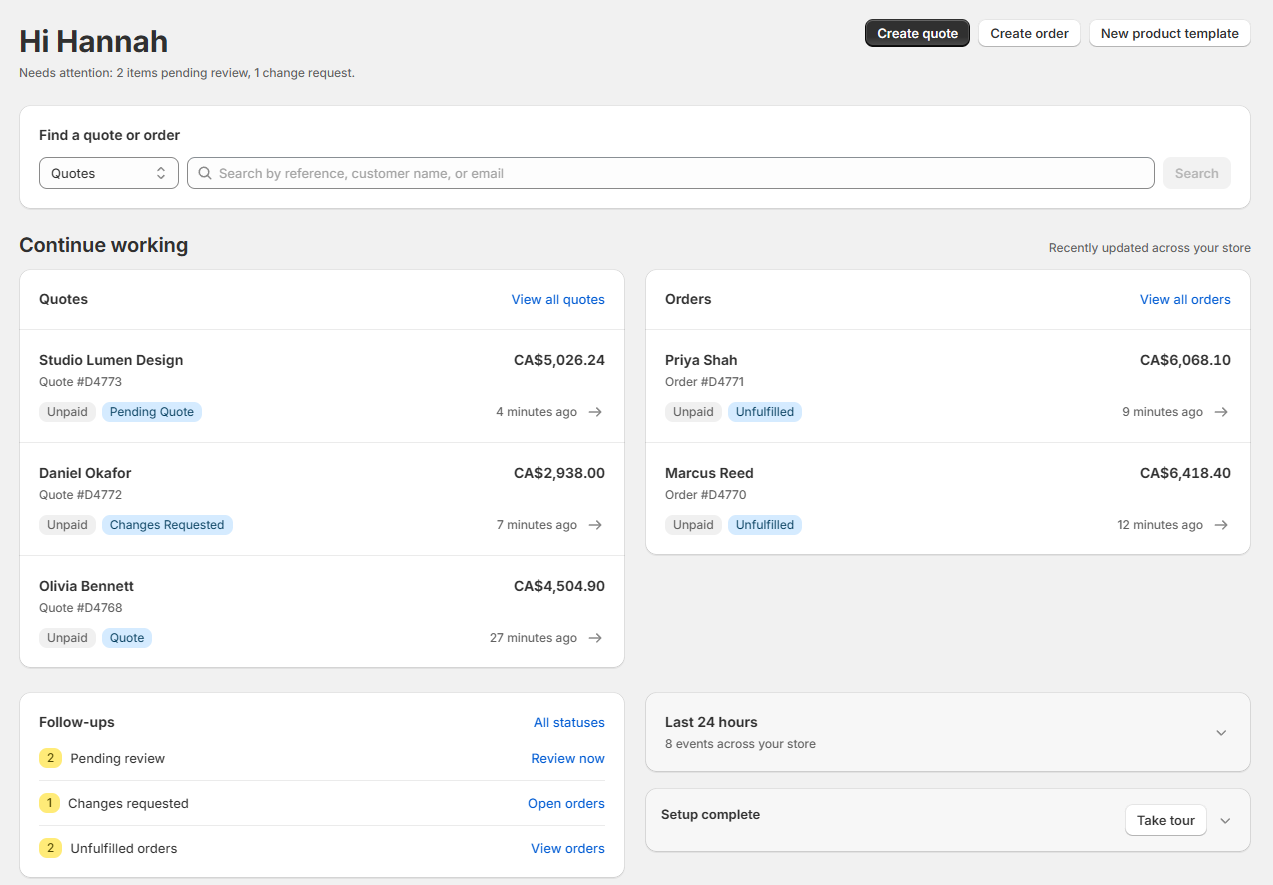Screen dimensions: 1273x885
Task: Click Unpaid badge on Olivia Bennett quote
Action: click(x=67, y=638)
